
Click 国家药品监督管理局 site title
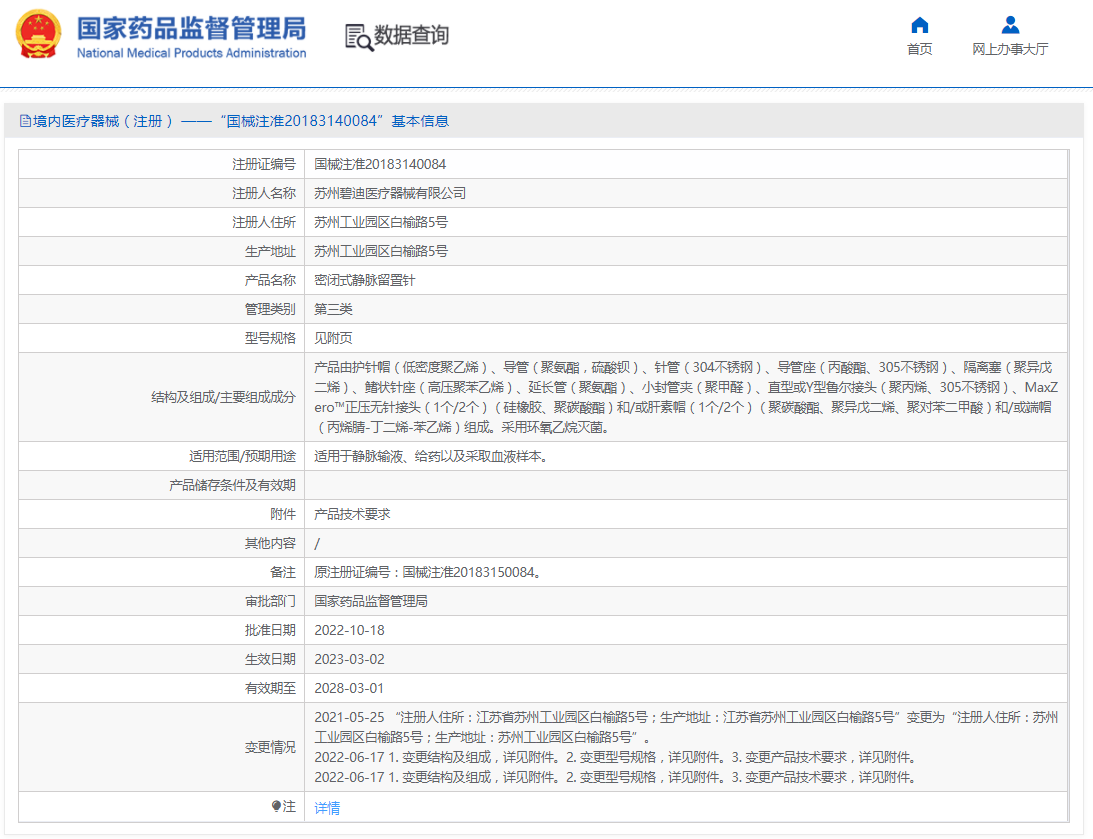[192, 29]
